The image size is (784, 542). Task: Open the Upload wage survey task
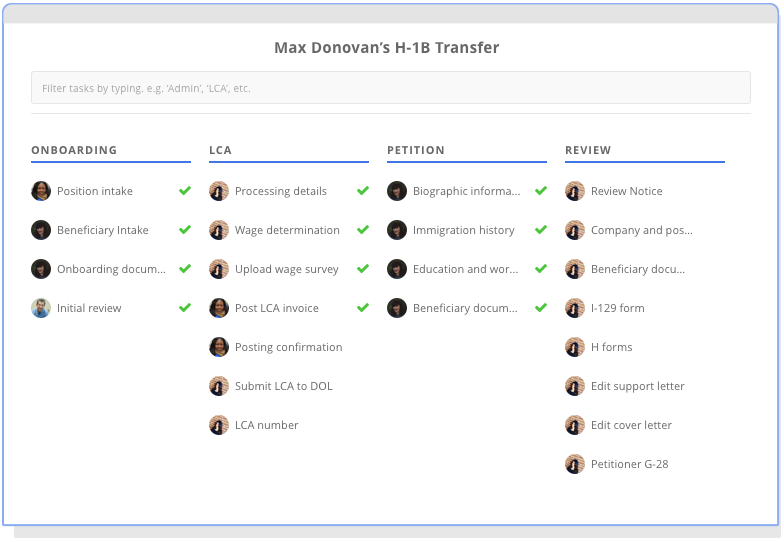coord(286,269)
